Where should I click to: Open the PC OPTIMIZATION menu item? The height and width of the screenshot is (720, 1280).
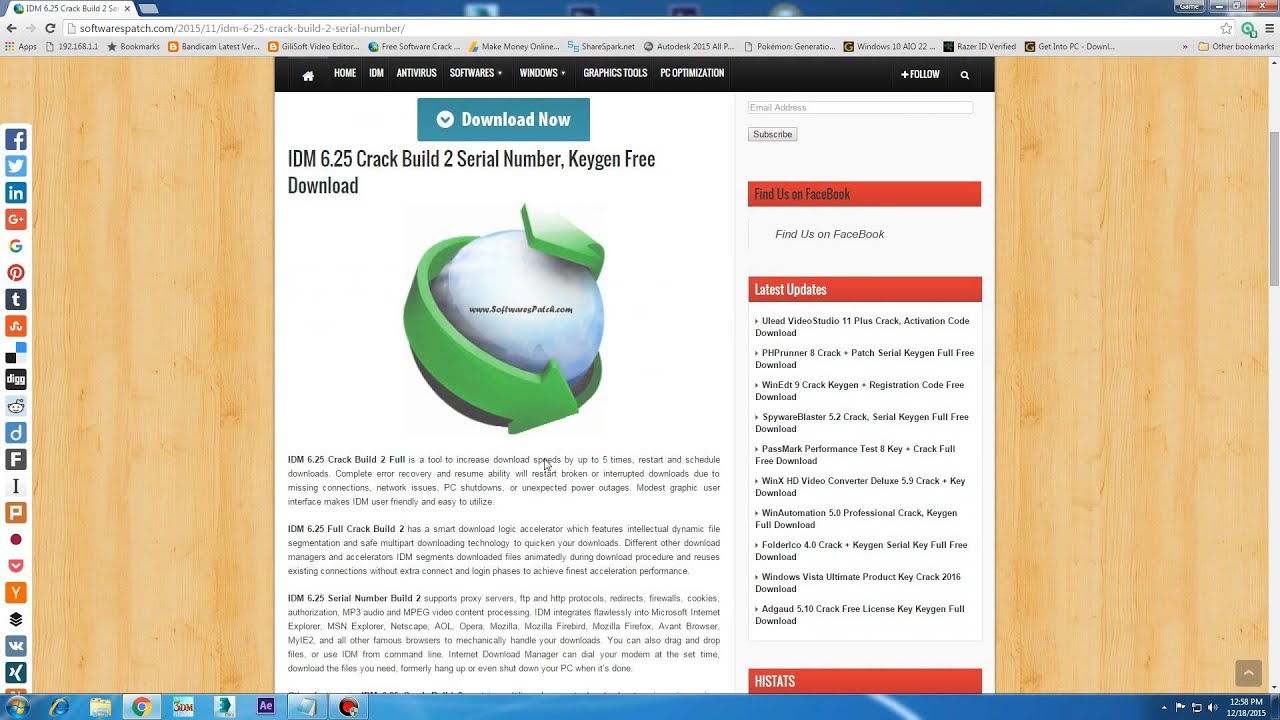point(692,73)
